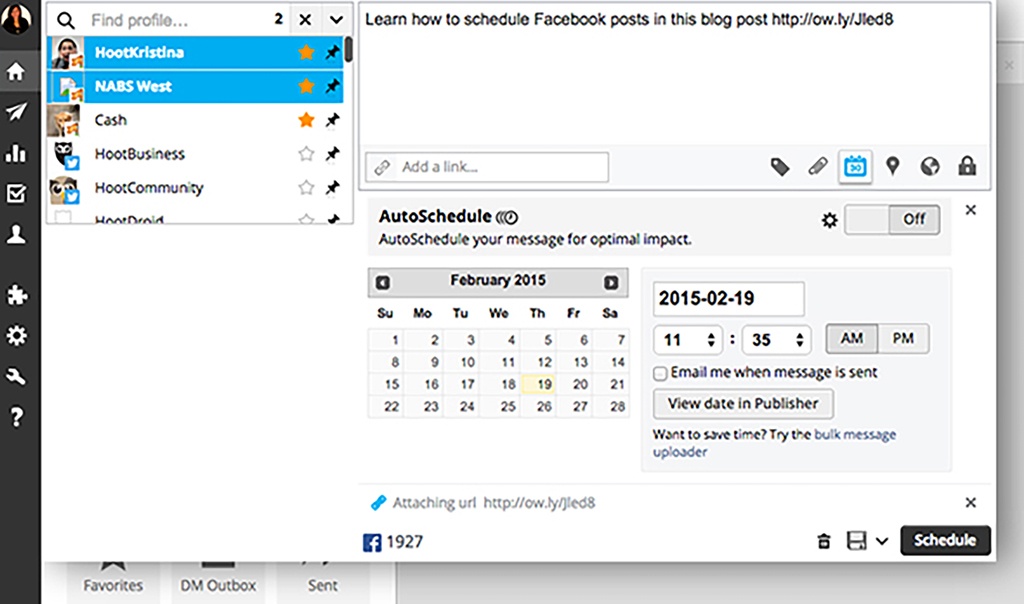Image resolution: width=1024 pixels, height=604 pixels.
Task: Click the tag icon in compose toolbar
Action: point(780,167)
